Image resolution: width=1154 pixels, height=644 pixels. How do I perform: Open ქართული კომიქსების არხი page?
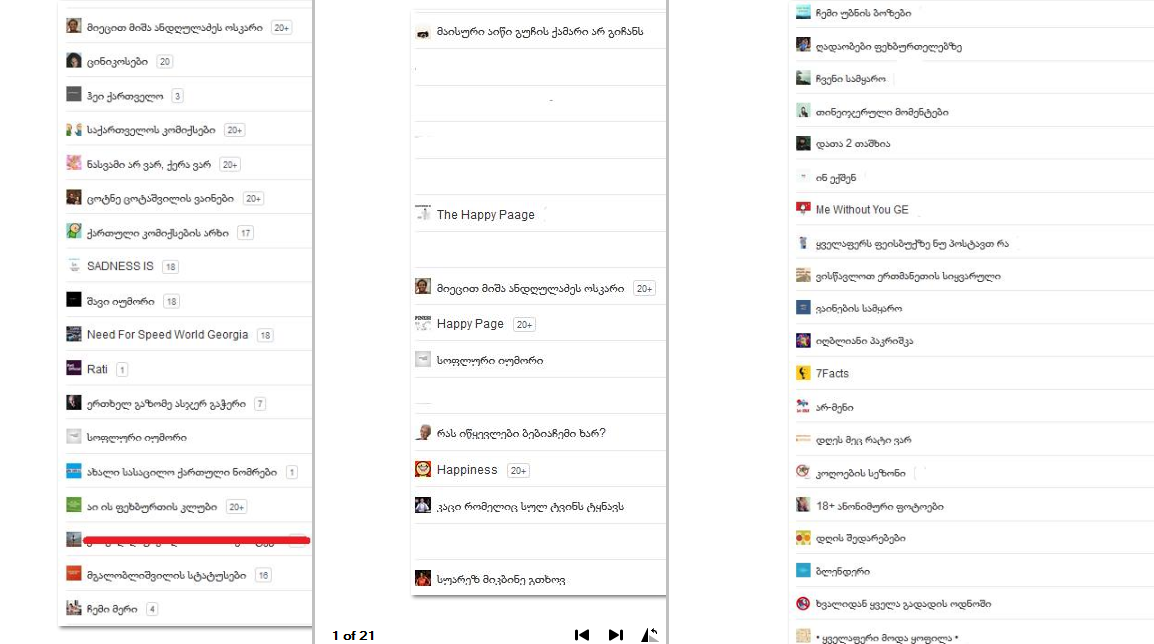(157, 233)
